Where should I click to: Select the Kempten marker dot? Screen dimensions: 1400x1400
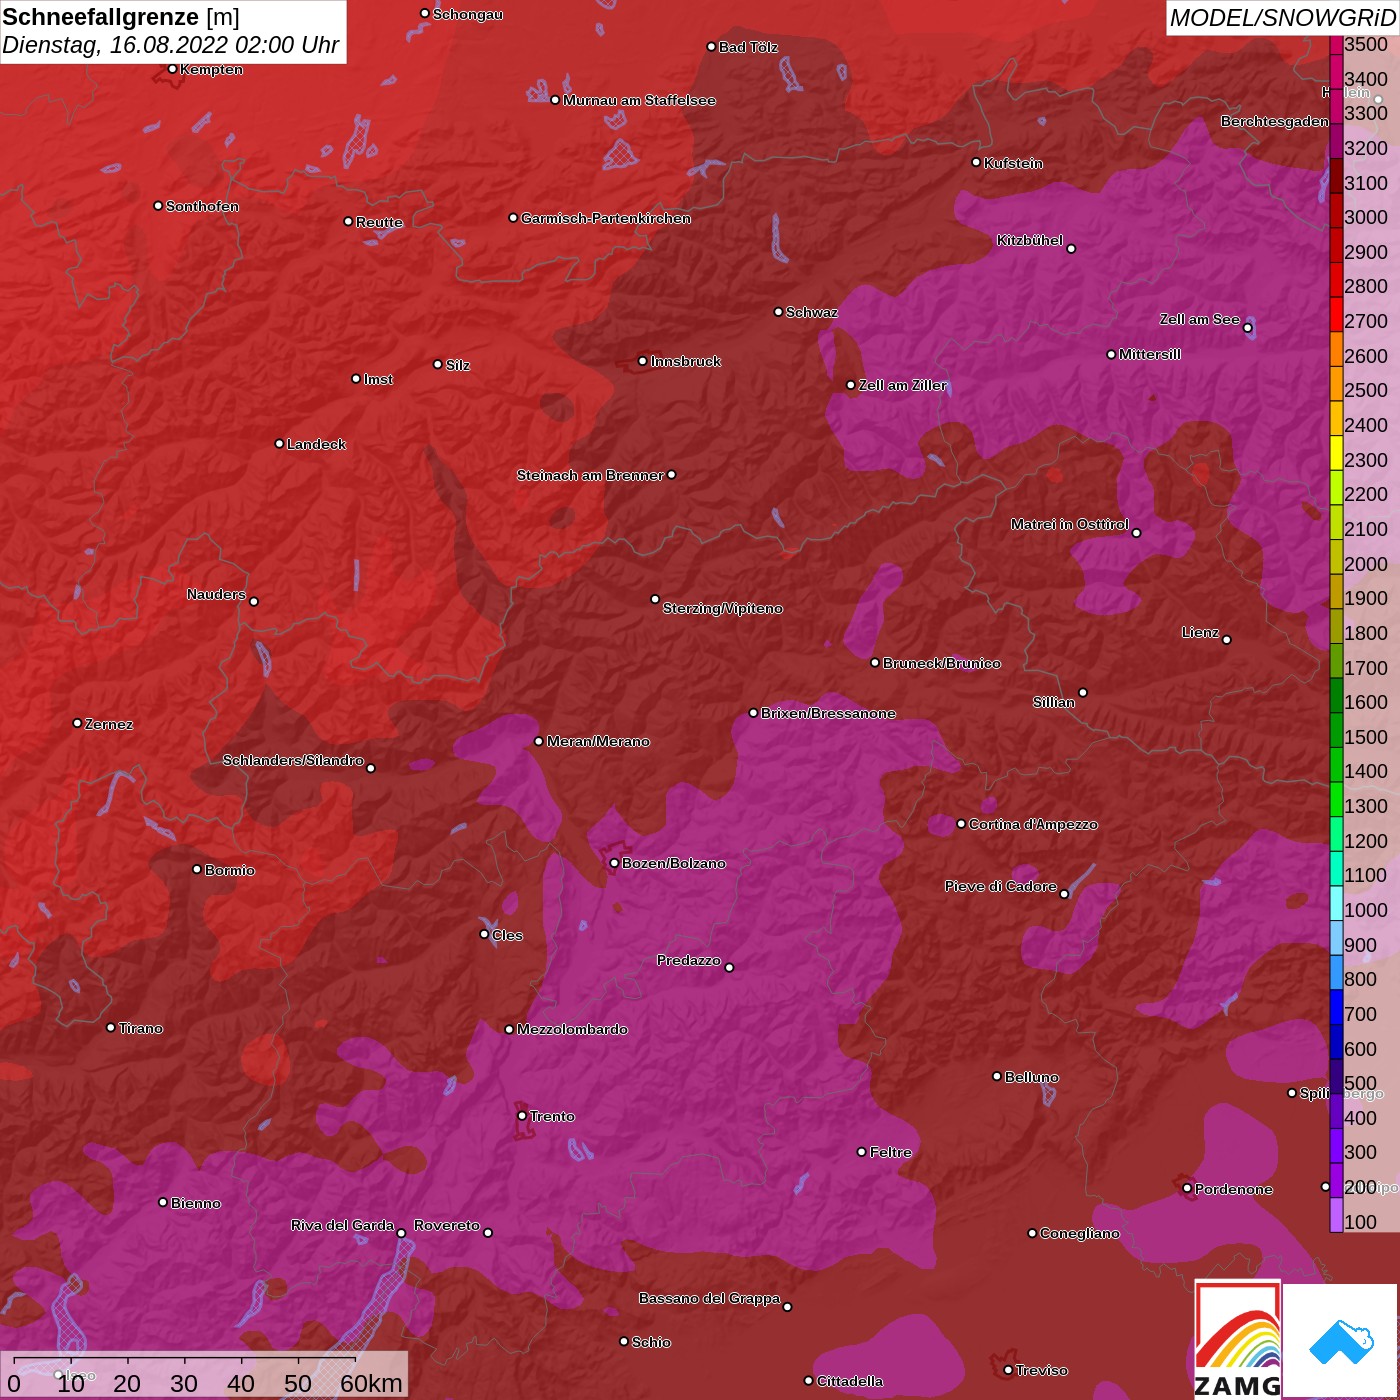tap(173, 69)
